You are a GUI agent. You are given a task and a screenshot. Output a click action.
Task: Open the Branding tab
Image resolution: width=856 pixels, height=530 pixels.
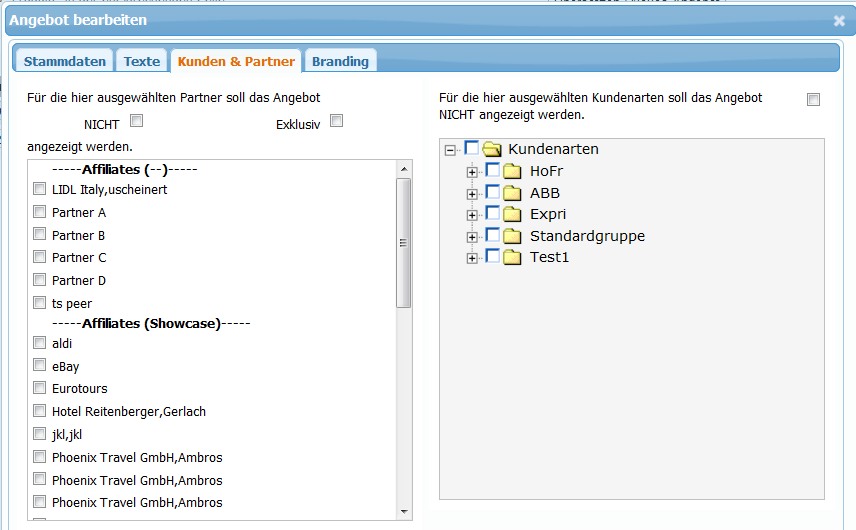(x=340, y=61)
